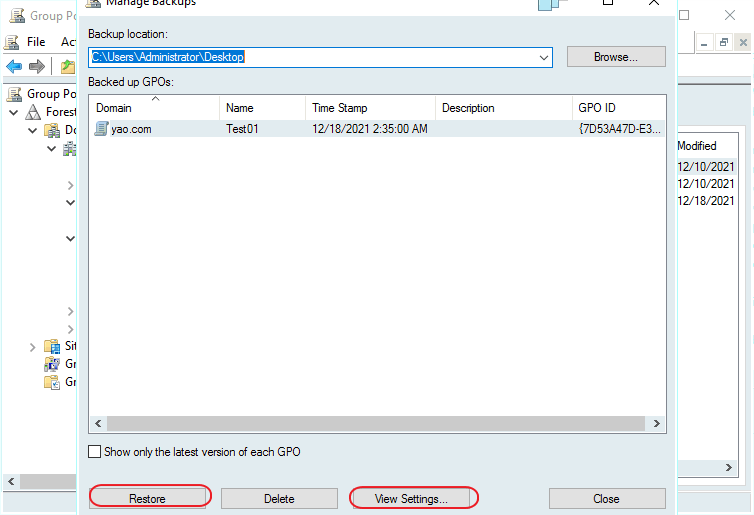The width and height of the screenshot is (754, 515).
Task: Click the GPO icon beside yao.com
Action: 101,129
